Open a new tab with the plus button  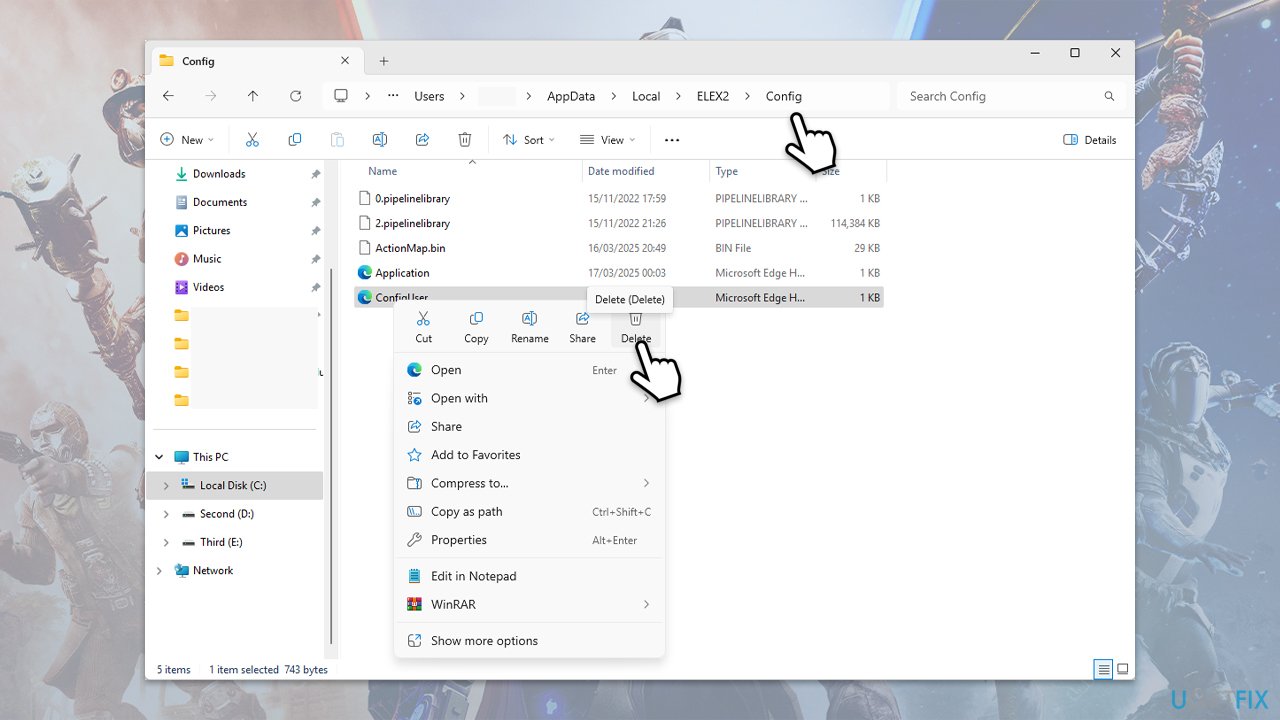(x=383, y=60)
